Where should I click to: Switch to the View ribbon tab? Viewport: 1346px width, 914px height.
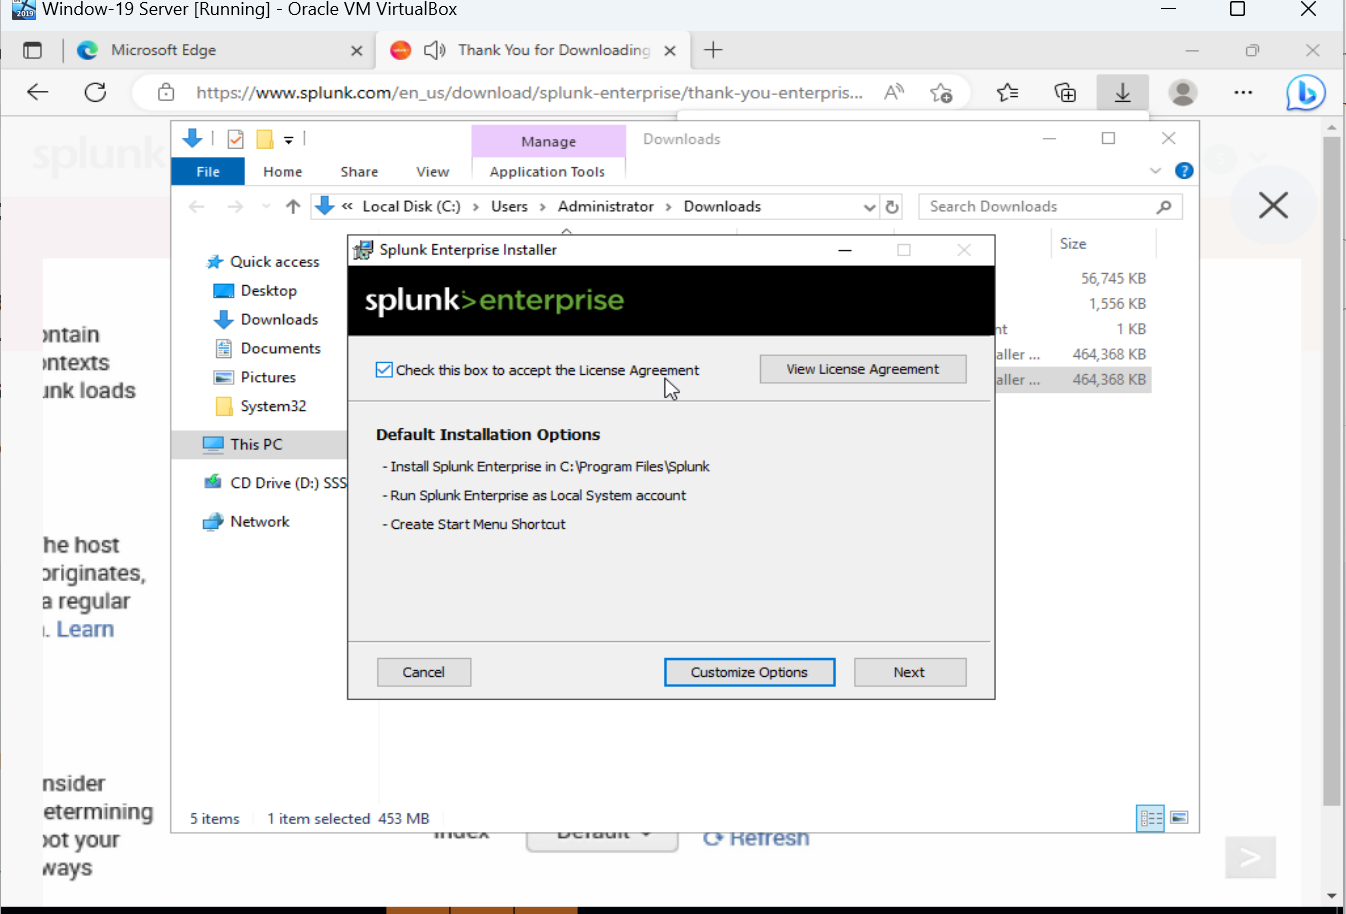433,172
